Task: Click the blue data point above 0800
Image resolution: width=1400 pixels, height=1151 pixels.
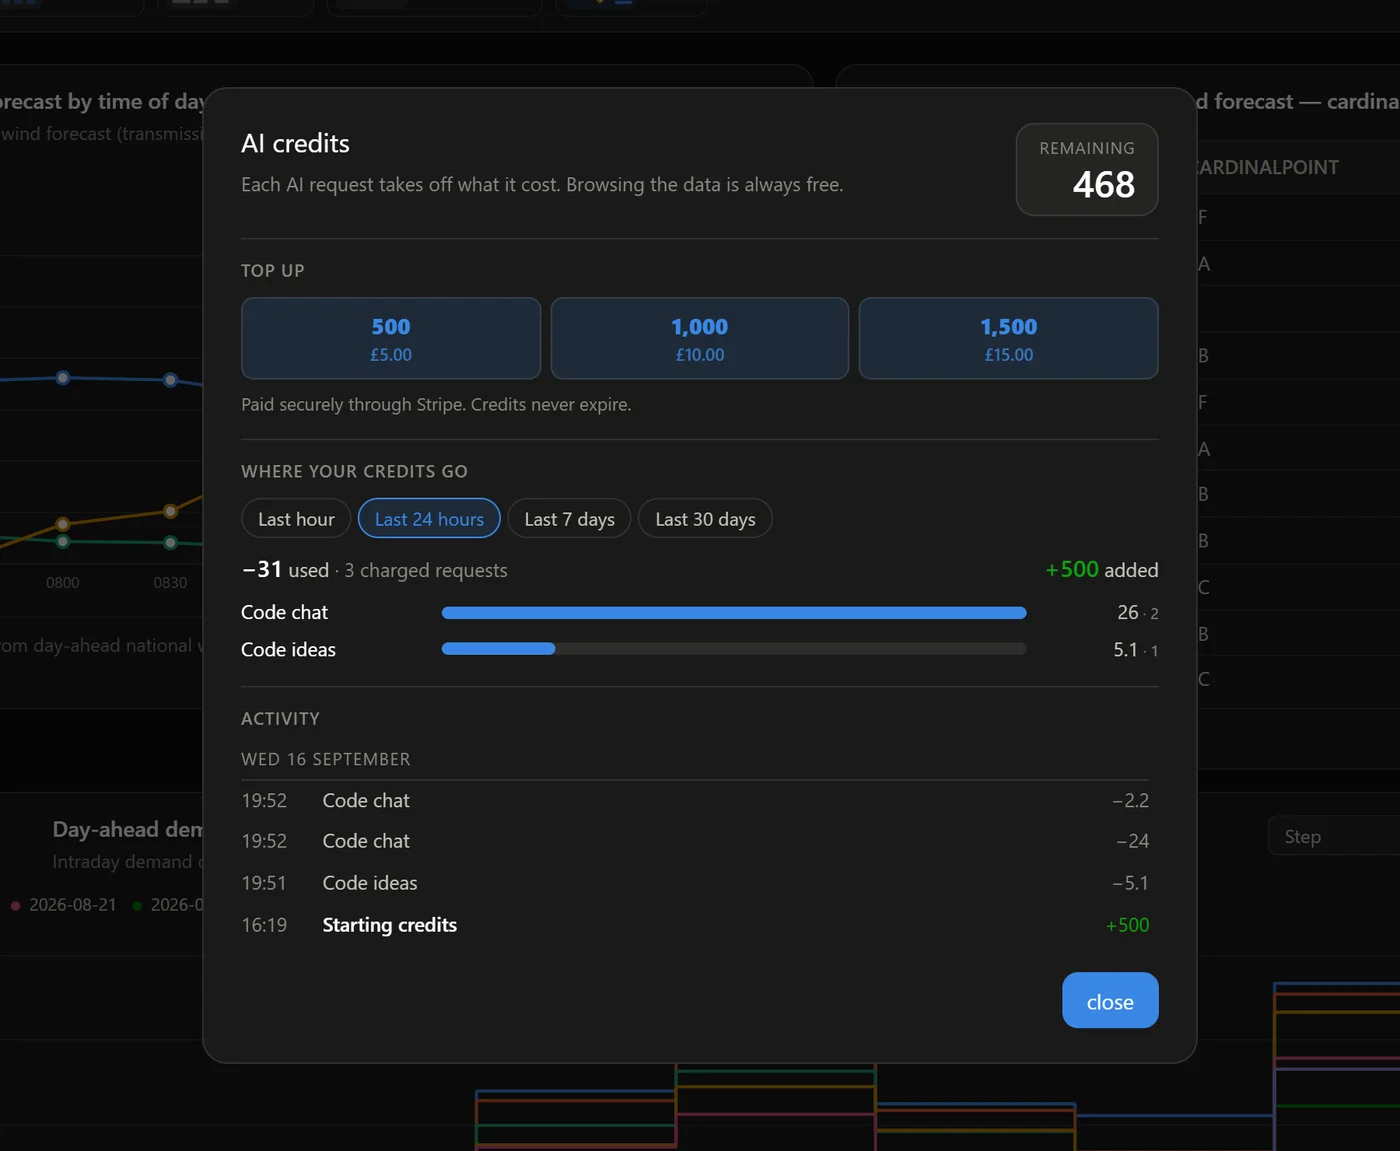Action: [63, 378]
